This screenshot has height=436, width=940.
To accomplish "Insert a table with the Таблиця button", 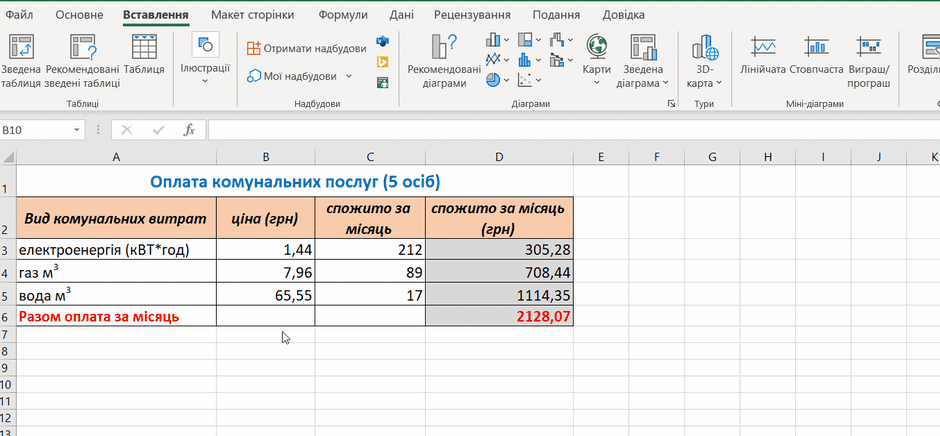I will (x=144, y=55).
